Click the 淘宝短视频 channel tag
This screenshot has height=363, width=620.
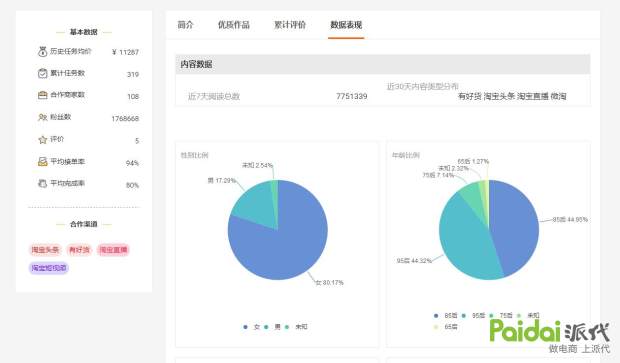(49, 268)
